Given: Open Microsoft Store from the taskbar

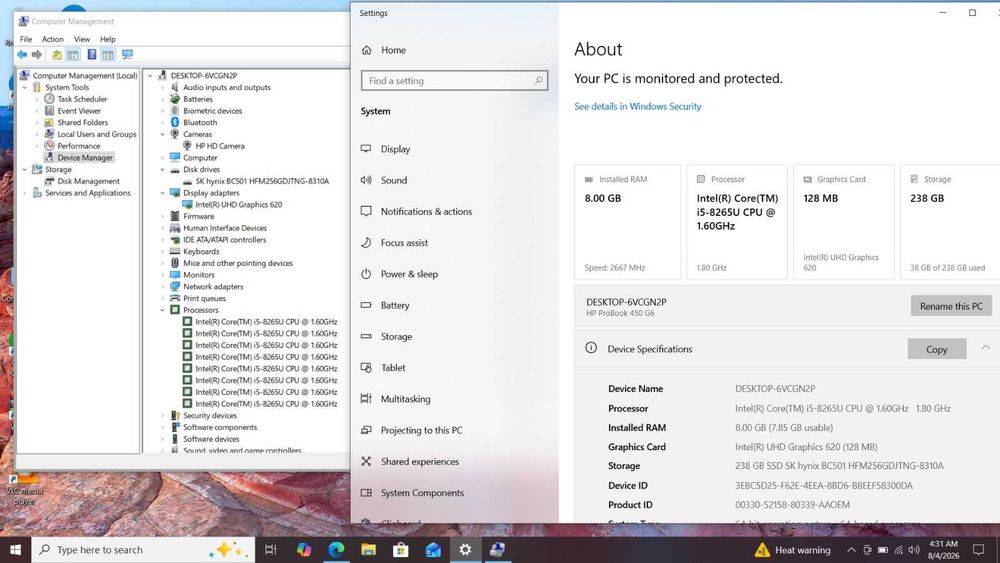Looking at the screenshot, I should (x=401, y=550).
